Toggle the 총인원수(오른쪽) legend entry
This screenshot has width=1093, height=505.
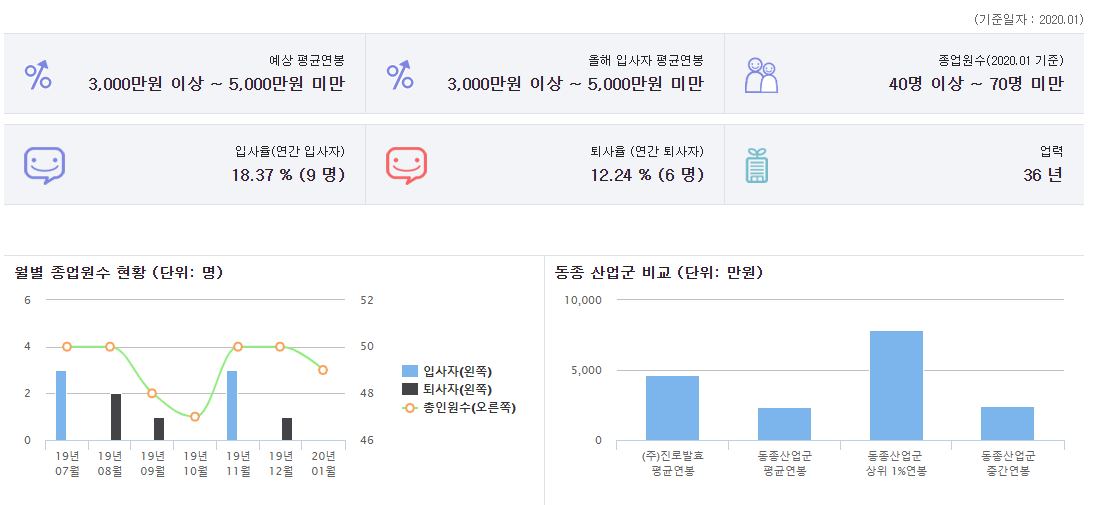click(x=459, y=408)
